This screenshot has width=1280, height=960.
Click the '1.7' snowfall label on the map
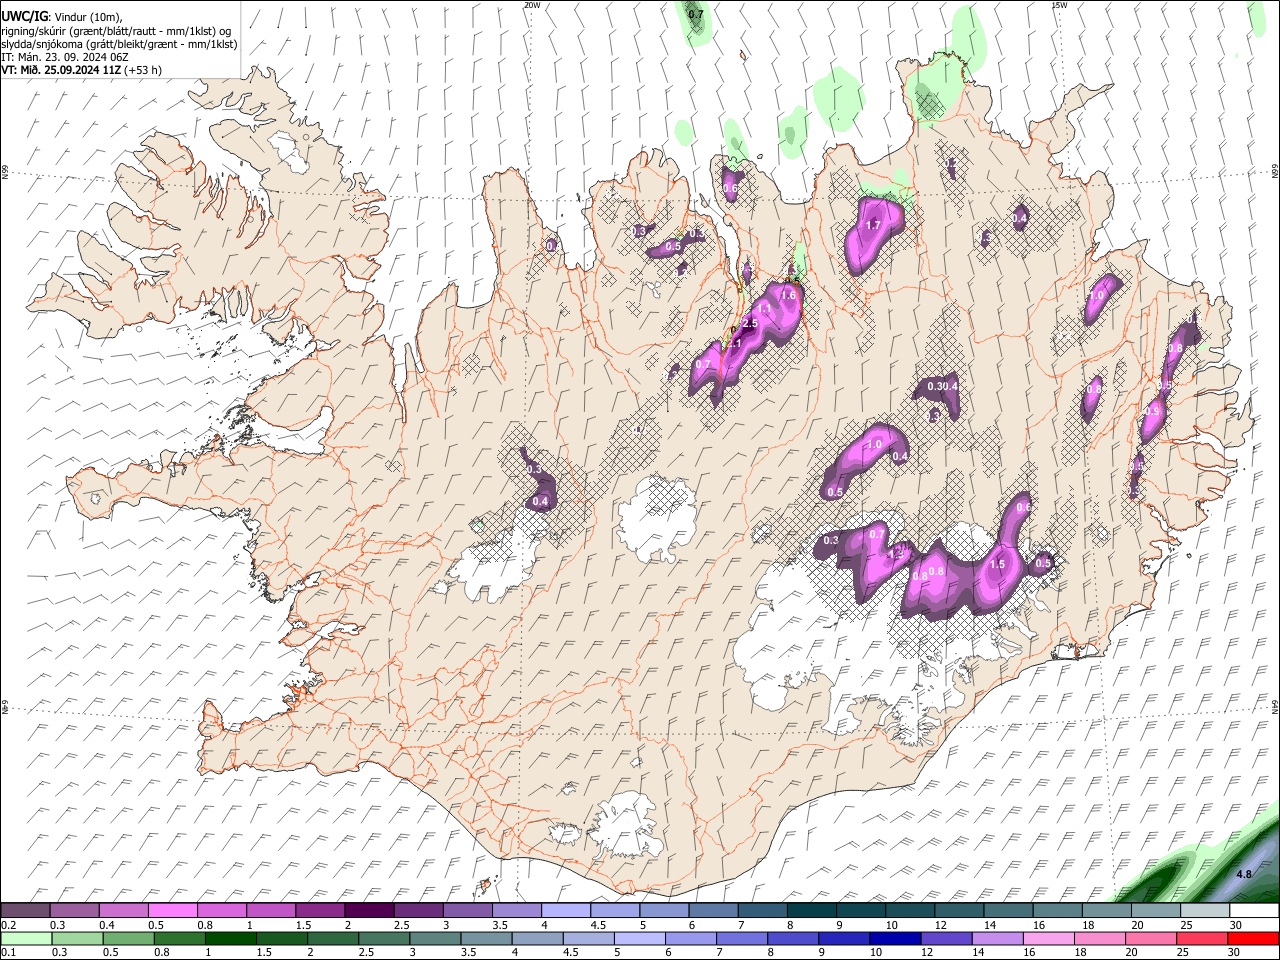872,226
